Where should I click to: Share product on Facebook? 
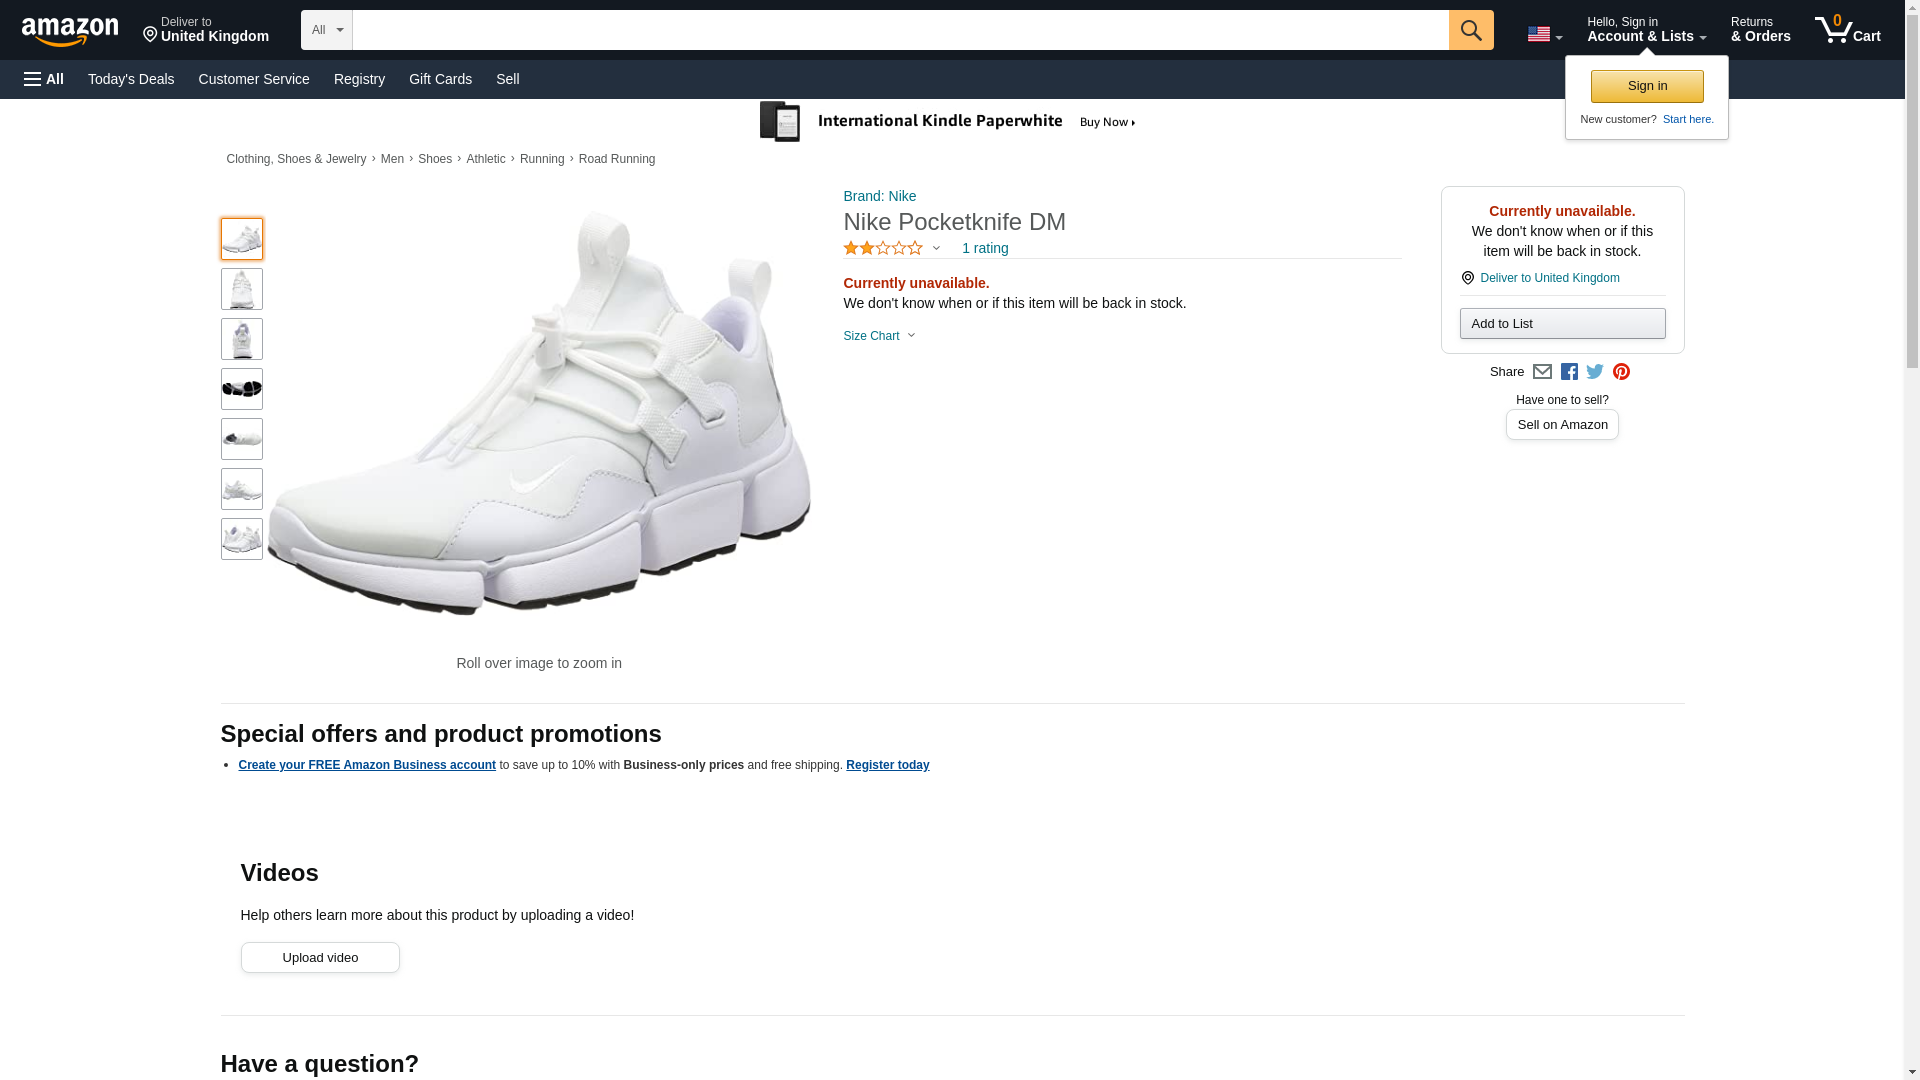[1569, 372]
